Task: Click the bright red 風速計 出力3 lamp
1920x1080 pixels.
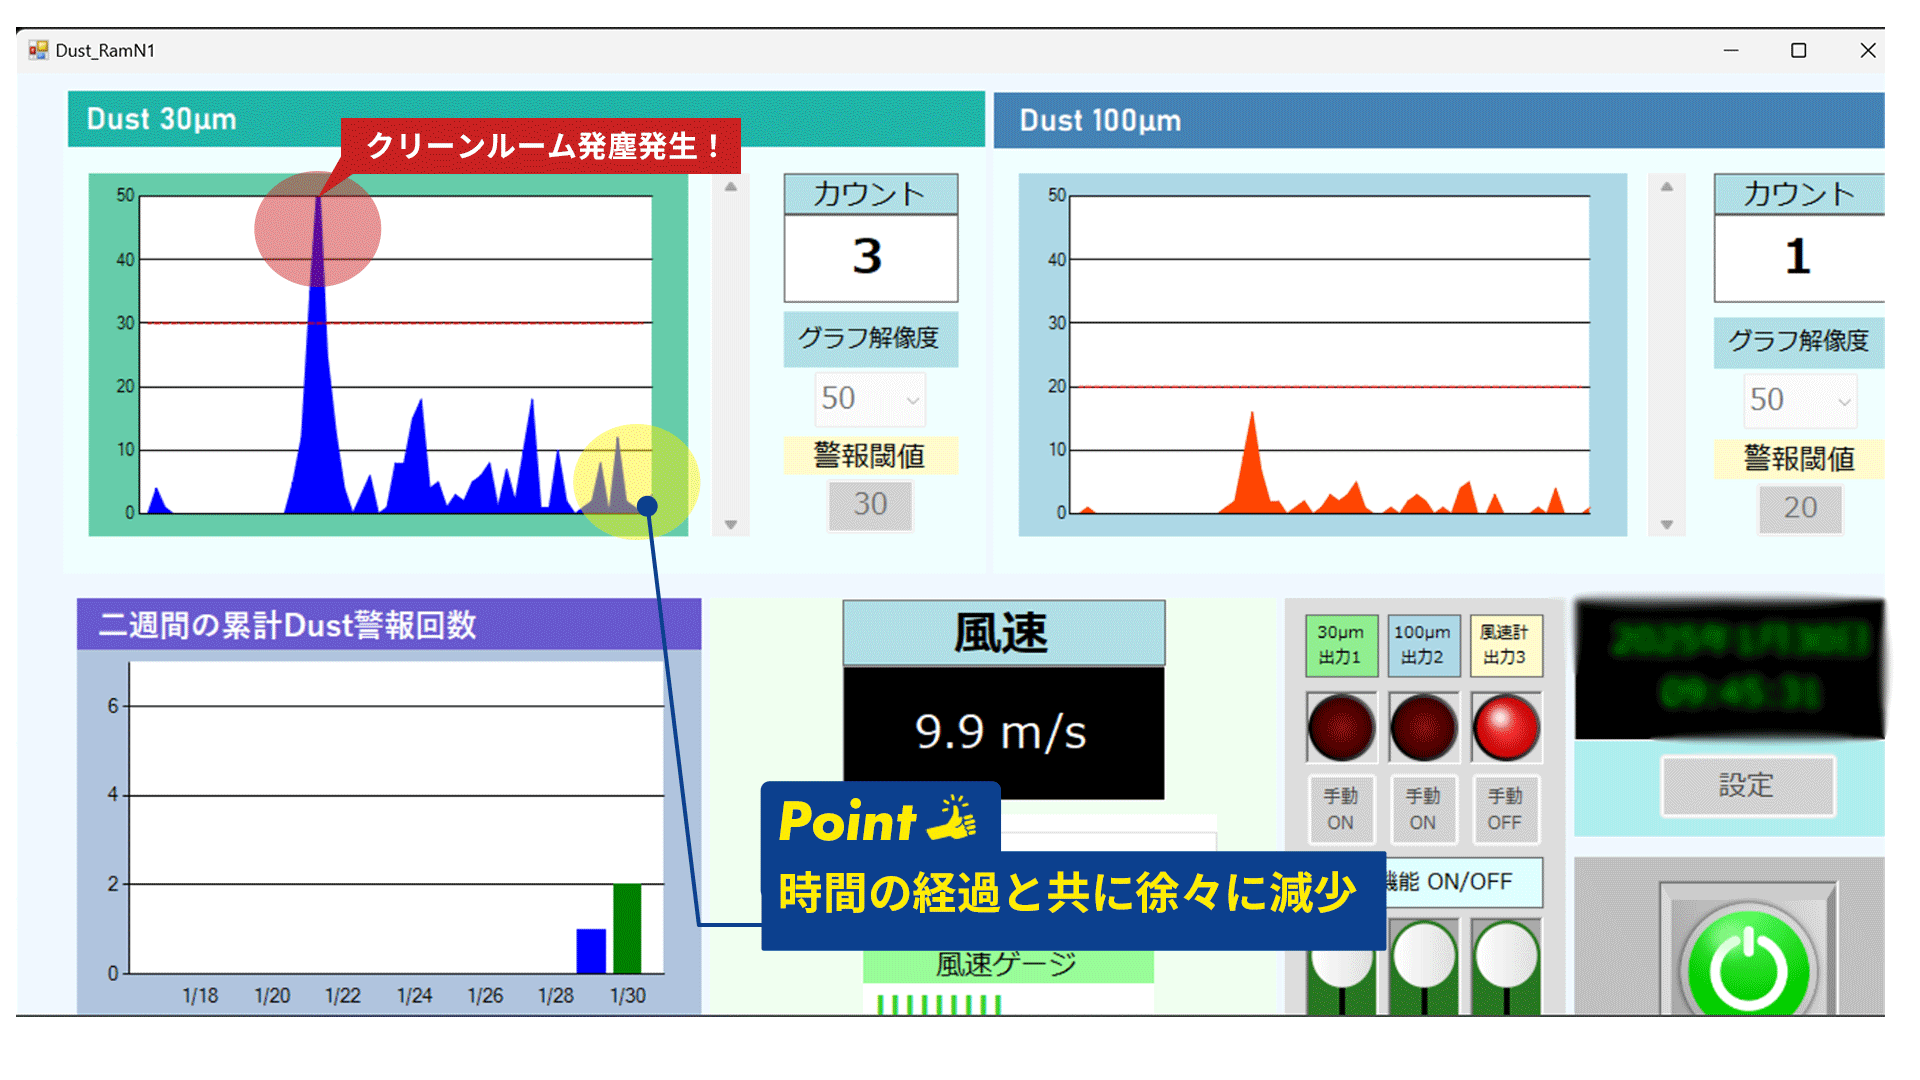Action: tap(1505, 727)
